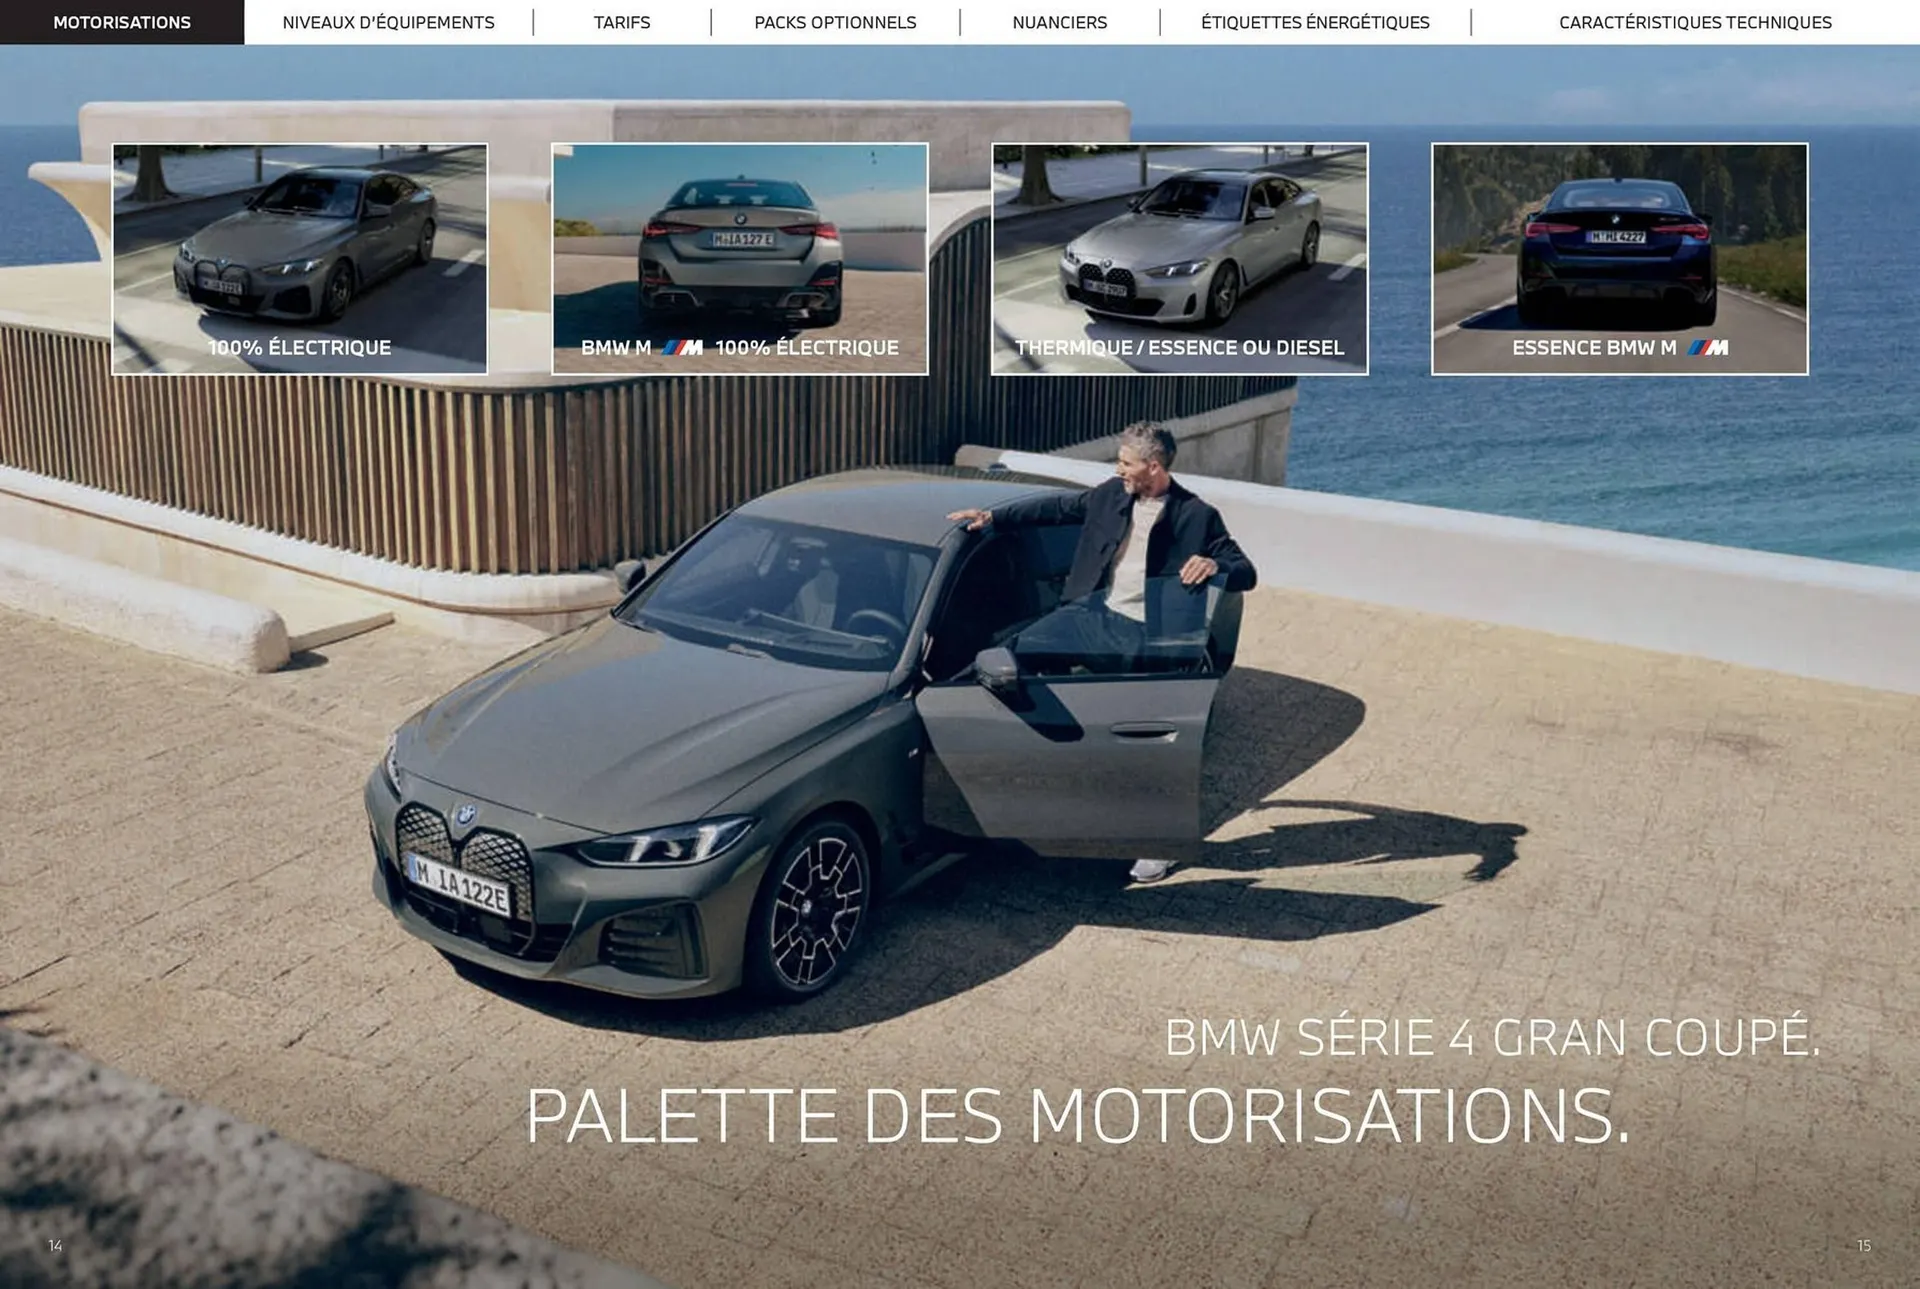Image resolution: width=1920 pixels, height=1289 pixels.
Task: Click page number 15
Action: click(1864, 1246)
